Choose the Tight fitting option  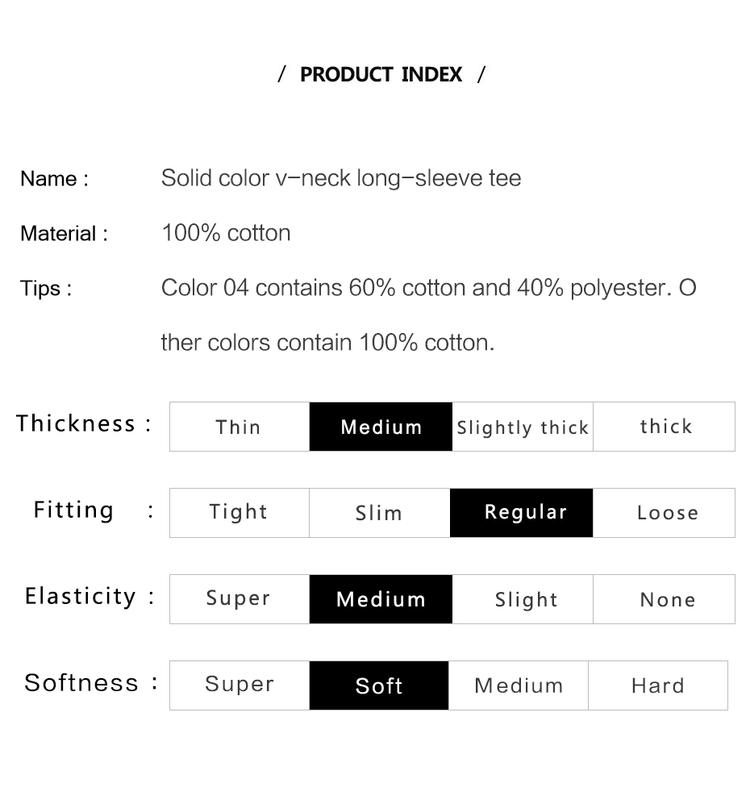[239, 513]
